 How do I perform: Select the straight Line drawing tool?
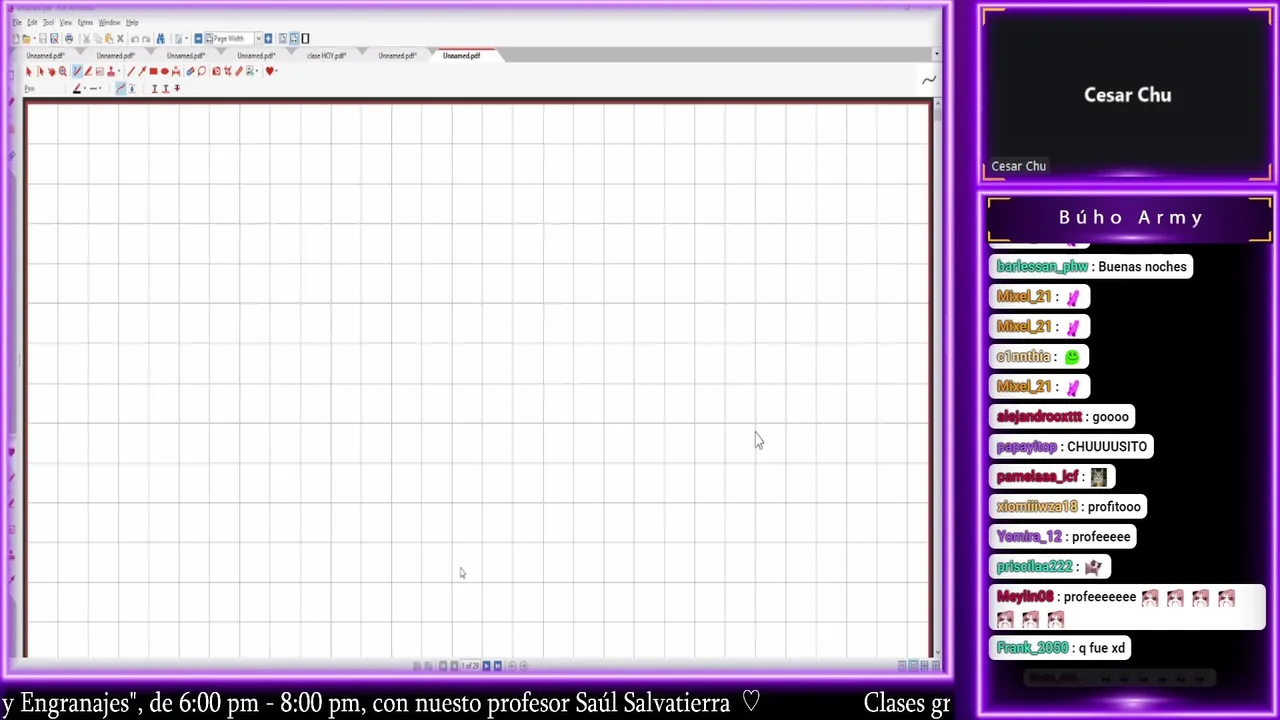coord(130,71)
